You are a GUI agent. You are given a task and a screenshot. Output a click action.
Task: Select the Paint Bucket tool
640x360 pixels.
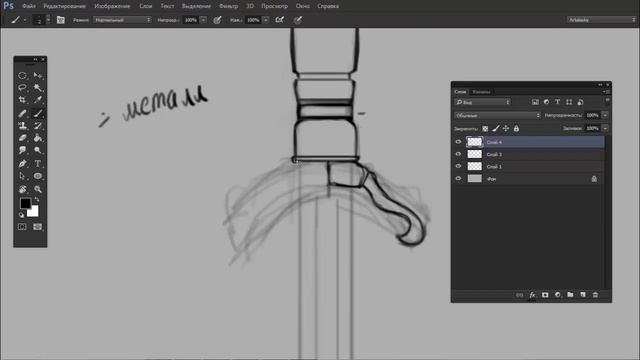(38, 138)
